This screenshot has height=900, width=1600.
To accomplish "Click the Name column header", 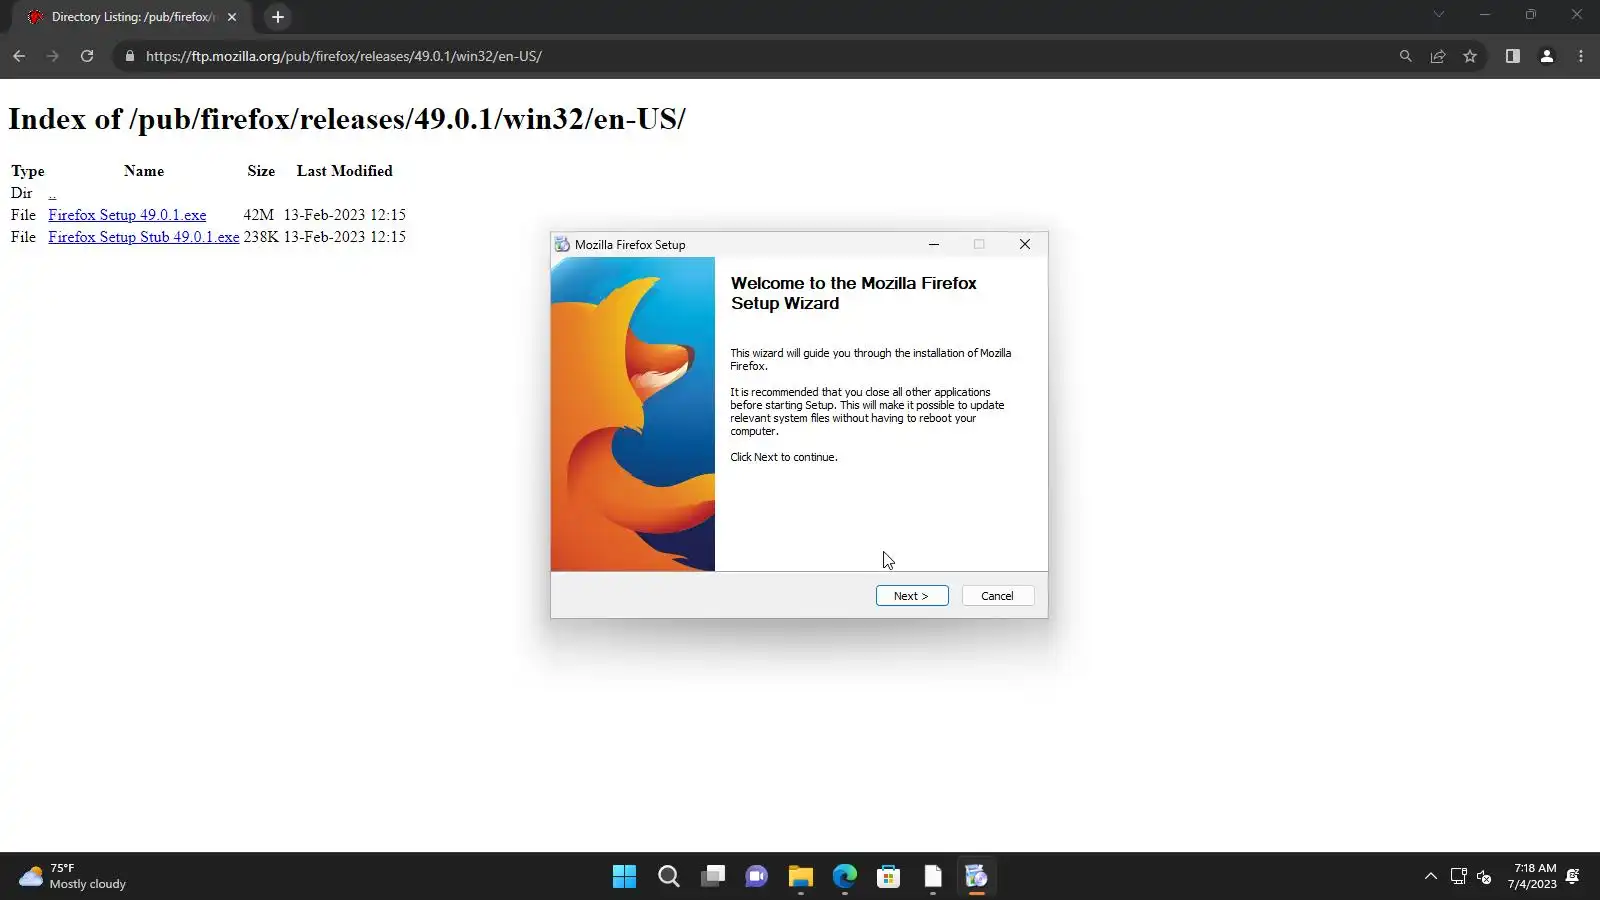I will coord(144,171).
